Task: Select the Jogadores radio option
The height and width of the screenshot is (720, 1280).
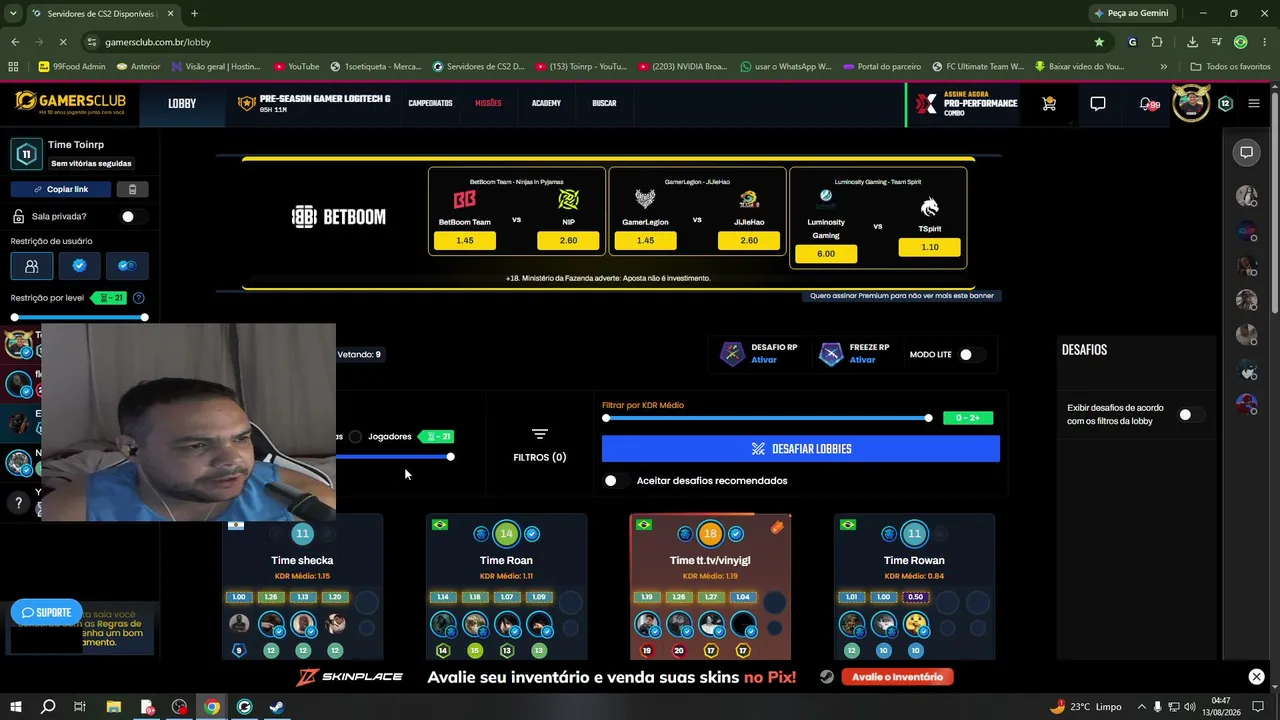Action: [x=355, y=437]
